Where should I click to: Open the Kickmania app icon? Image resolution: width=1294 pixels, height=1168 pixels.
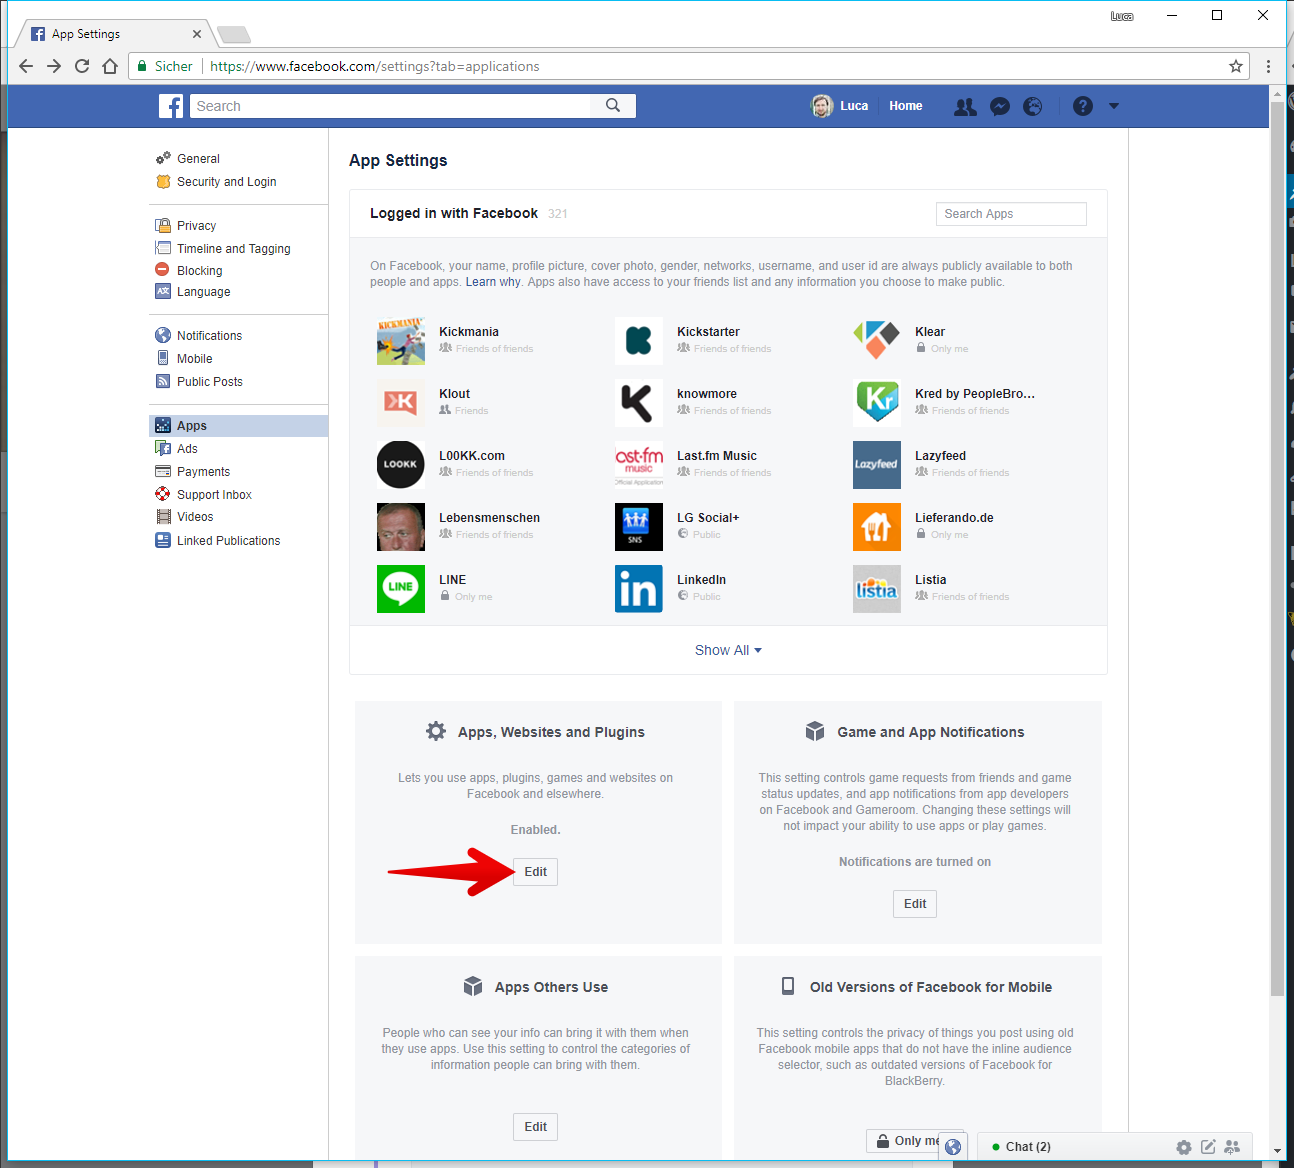coord(401,341)
